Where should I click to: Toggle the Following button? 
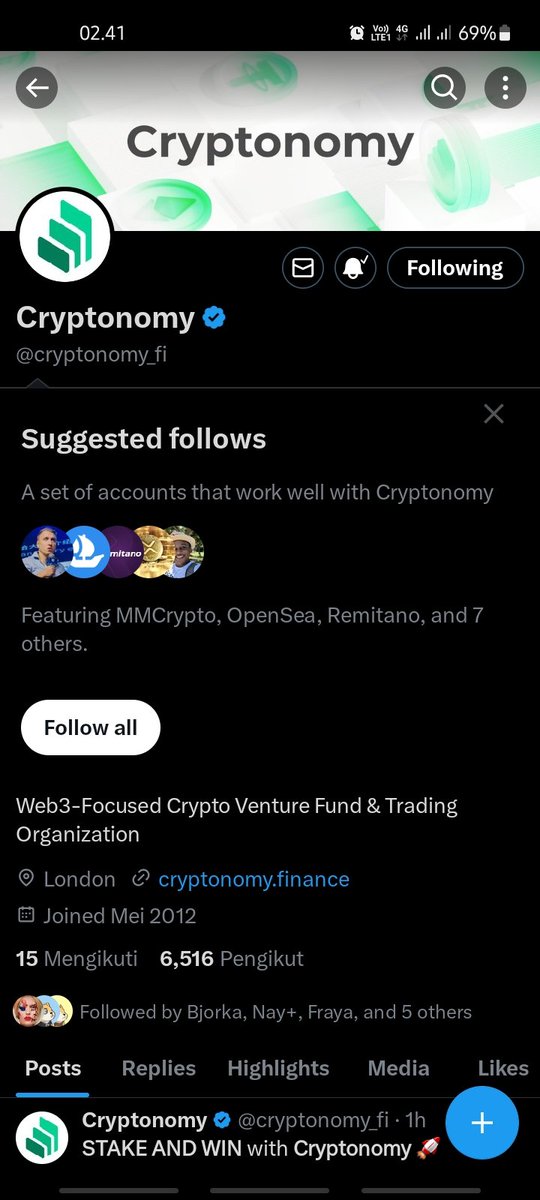click(x=455, y=268)
